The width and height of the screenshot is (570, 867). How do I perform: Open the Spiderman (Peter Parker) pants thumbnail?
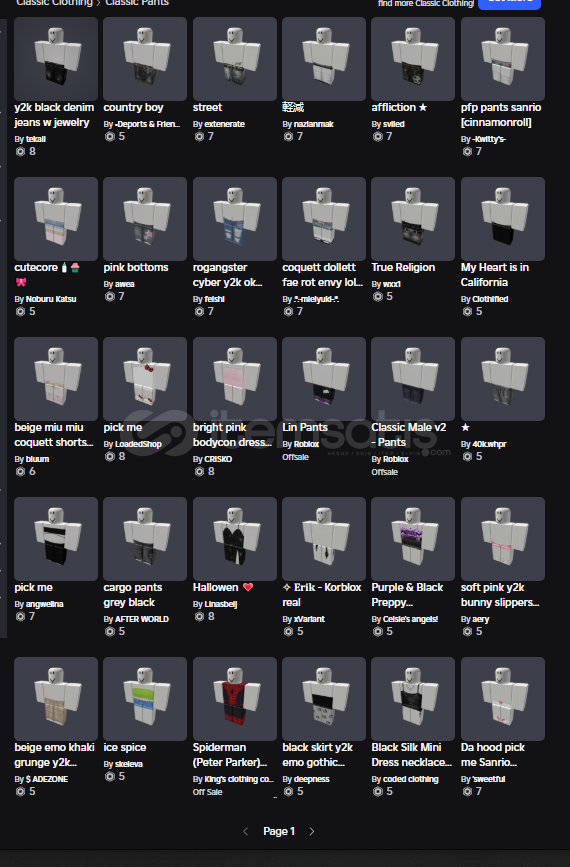point(234,699)
